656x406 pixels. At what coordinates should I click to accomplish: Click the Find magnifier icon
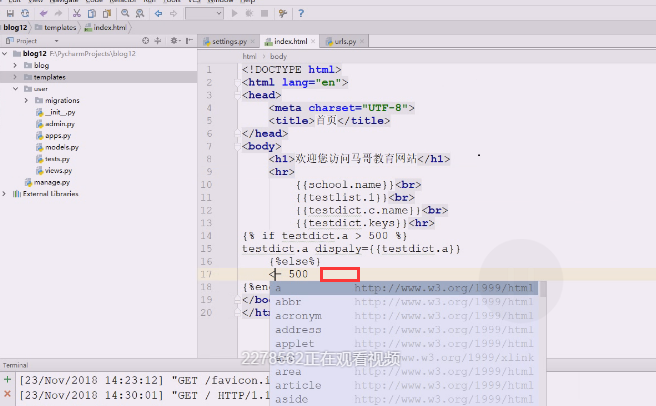pyautogui.click(x=125, y=13)
